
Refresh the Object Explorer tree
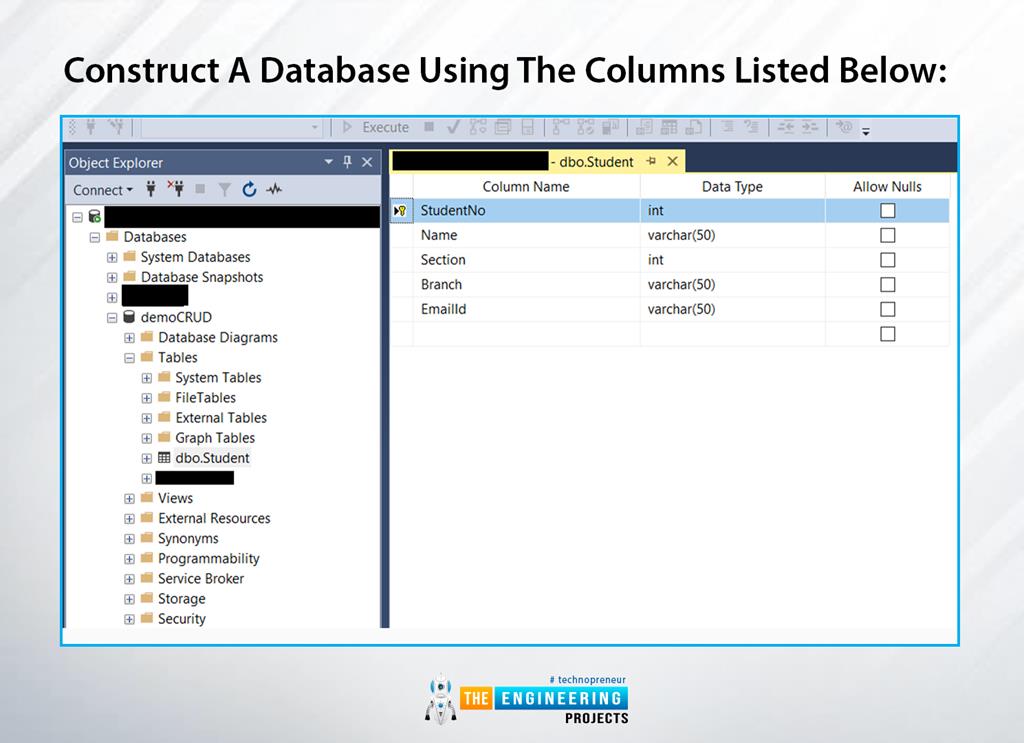[x=248, y=190]
